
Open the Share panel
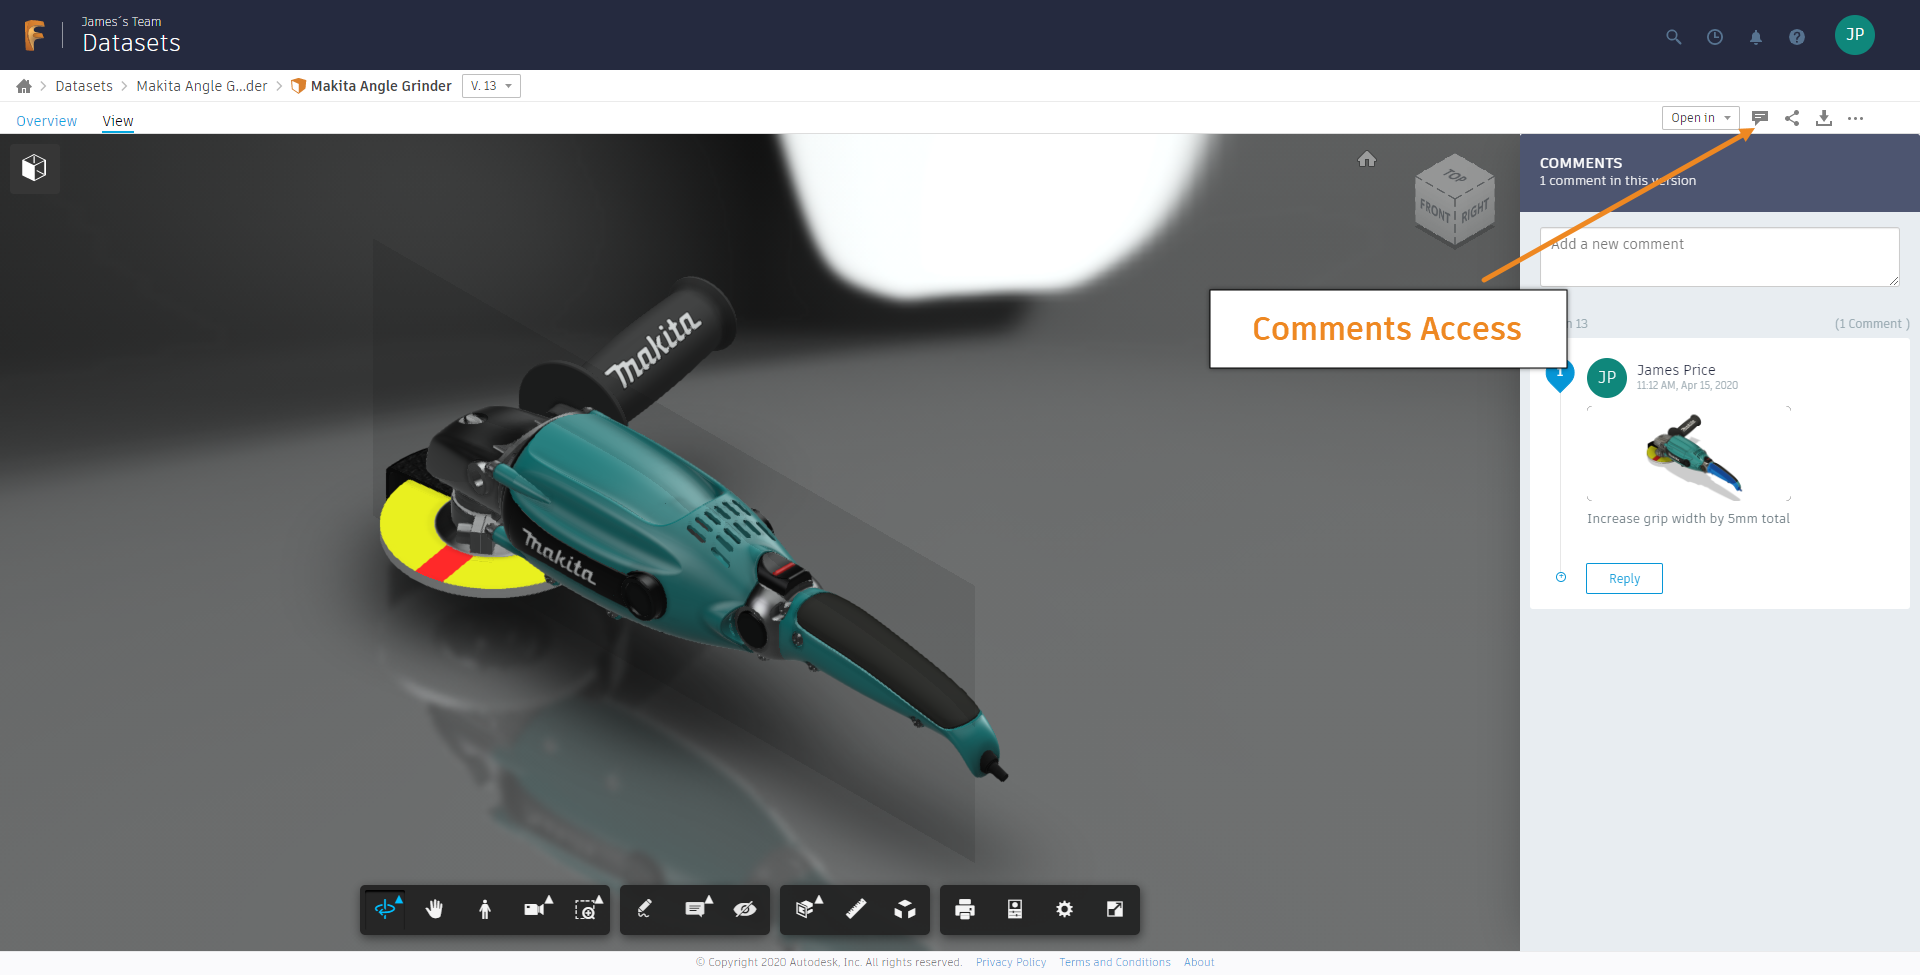[1791, 118]
